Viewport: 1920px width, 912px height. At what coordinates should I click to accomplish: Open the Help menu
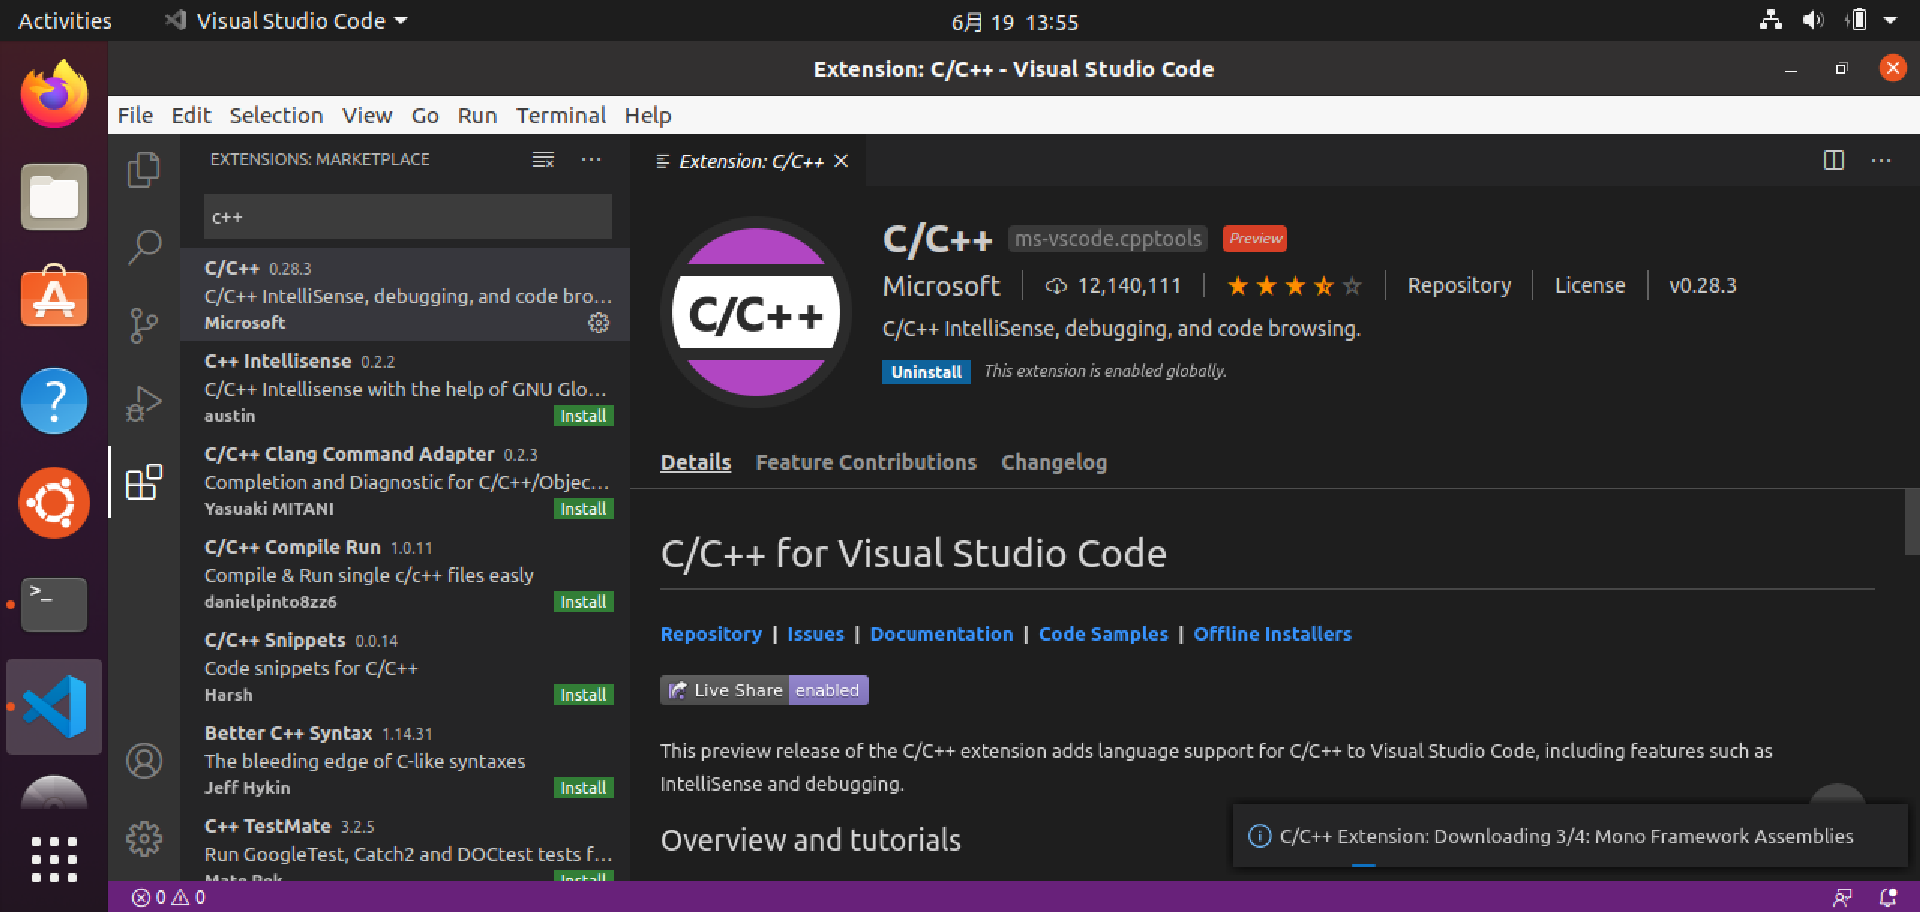pyautogui.click(x=648, y=115)
